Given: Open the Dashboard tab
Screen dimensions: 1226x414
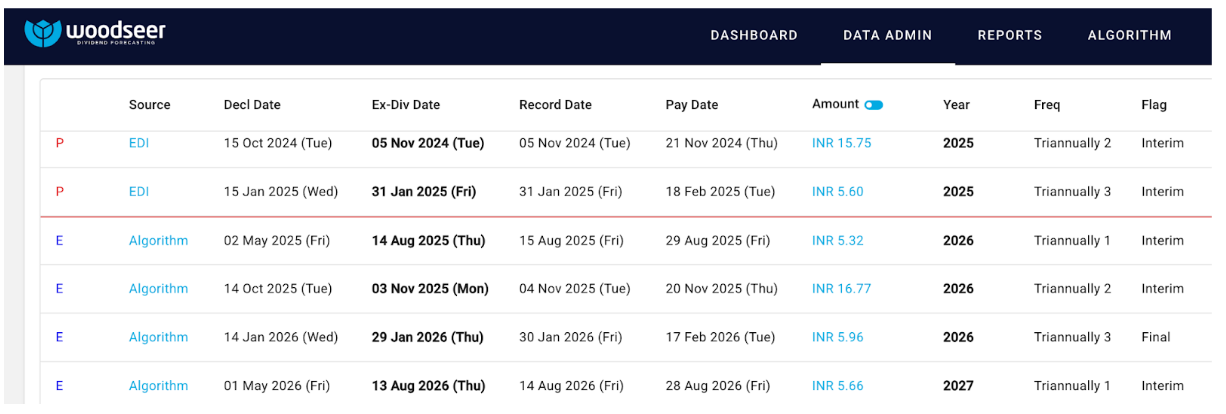Looking at the screenshot, I should coord(754,35).
